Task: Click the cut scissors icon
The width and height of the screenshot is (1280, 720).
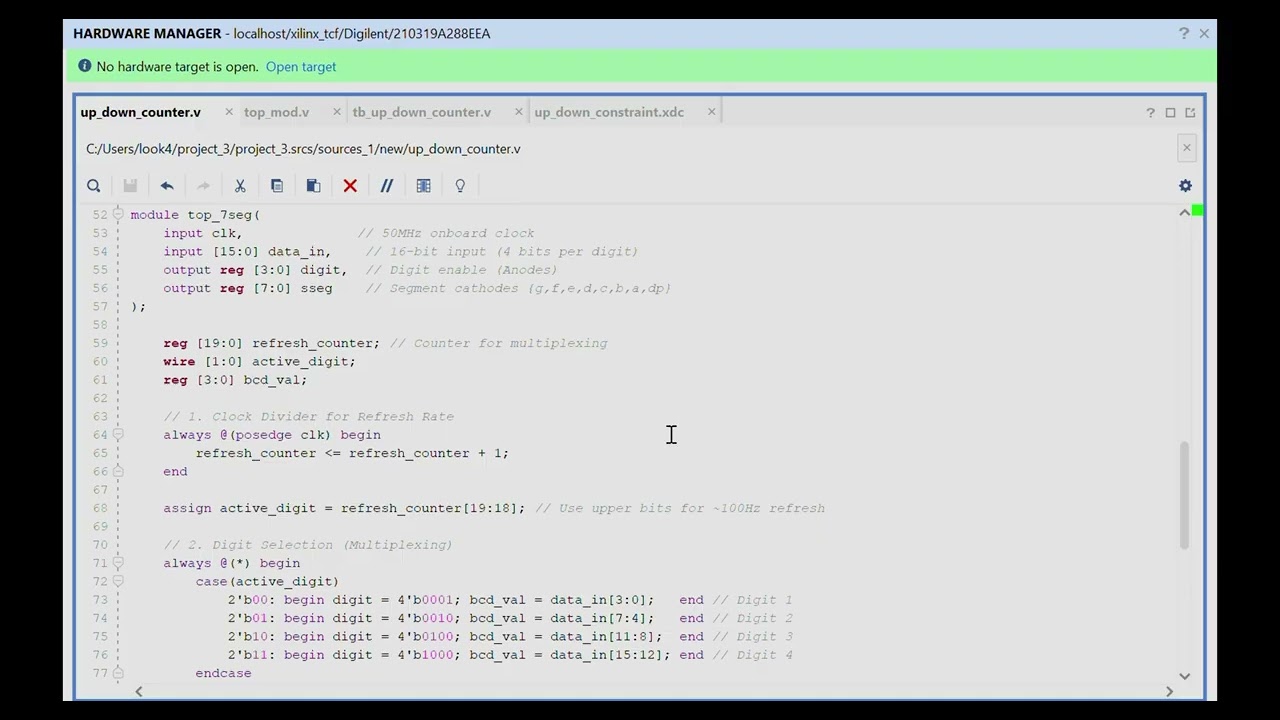Action: point(240,186)
